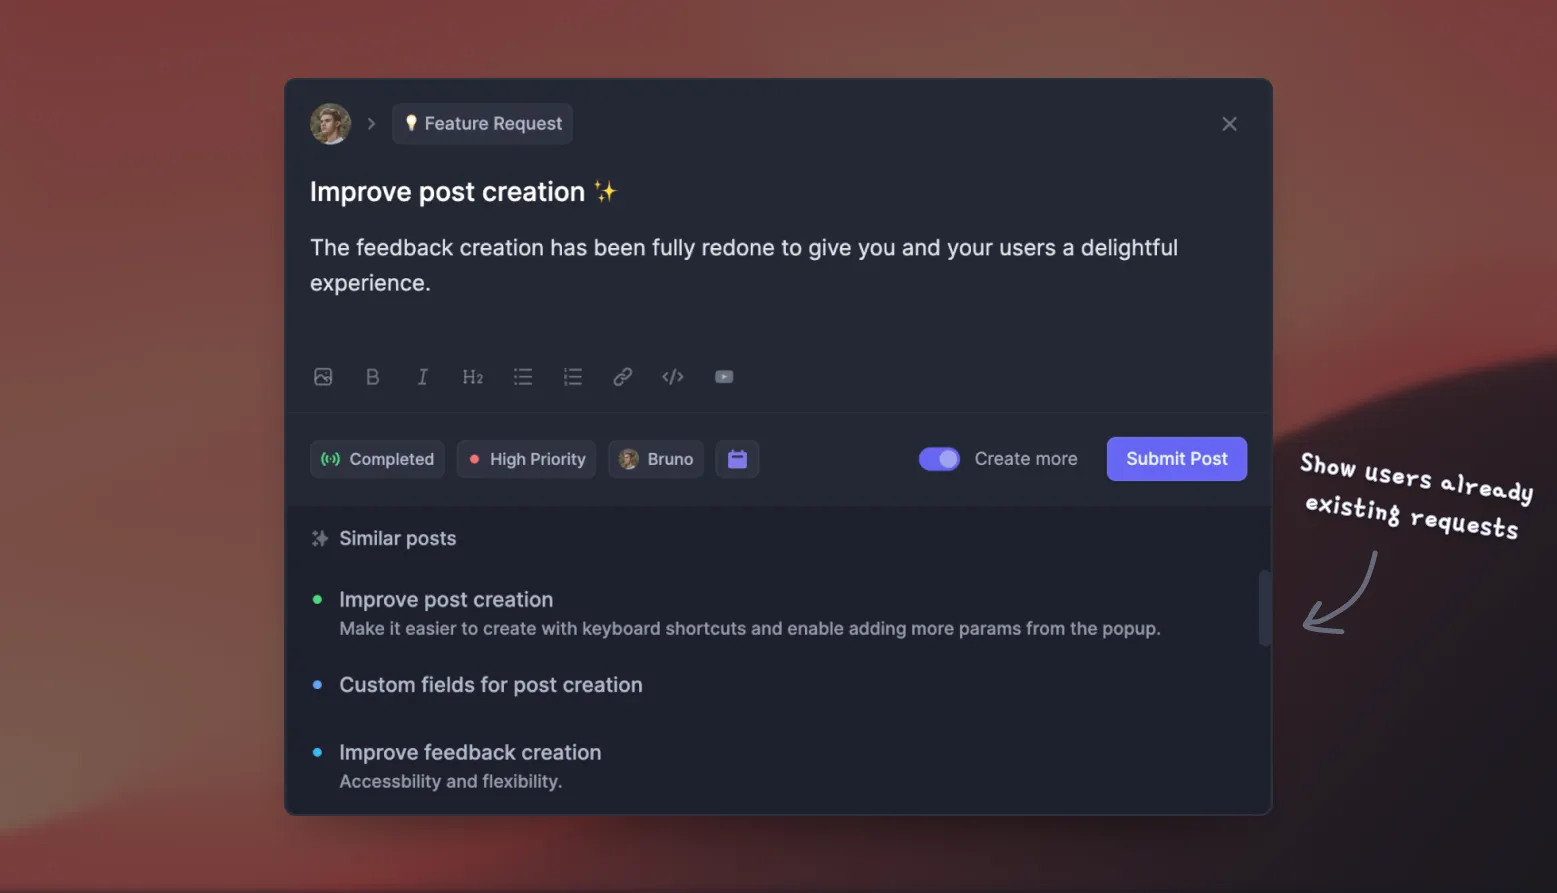Insert a code block
The height and width of the screenshot is (893, 1557).
(673, 377)
